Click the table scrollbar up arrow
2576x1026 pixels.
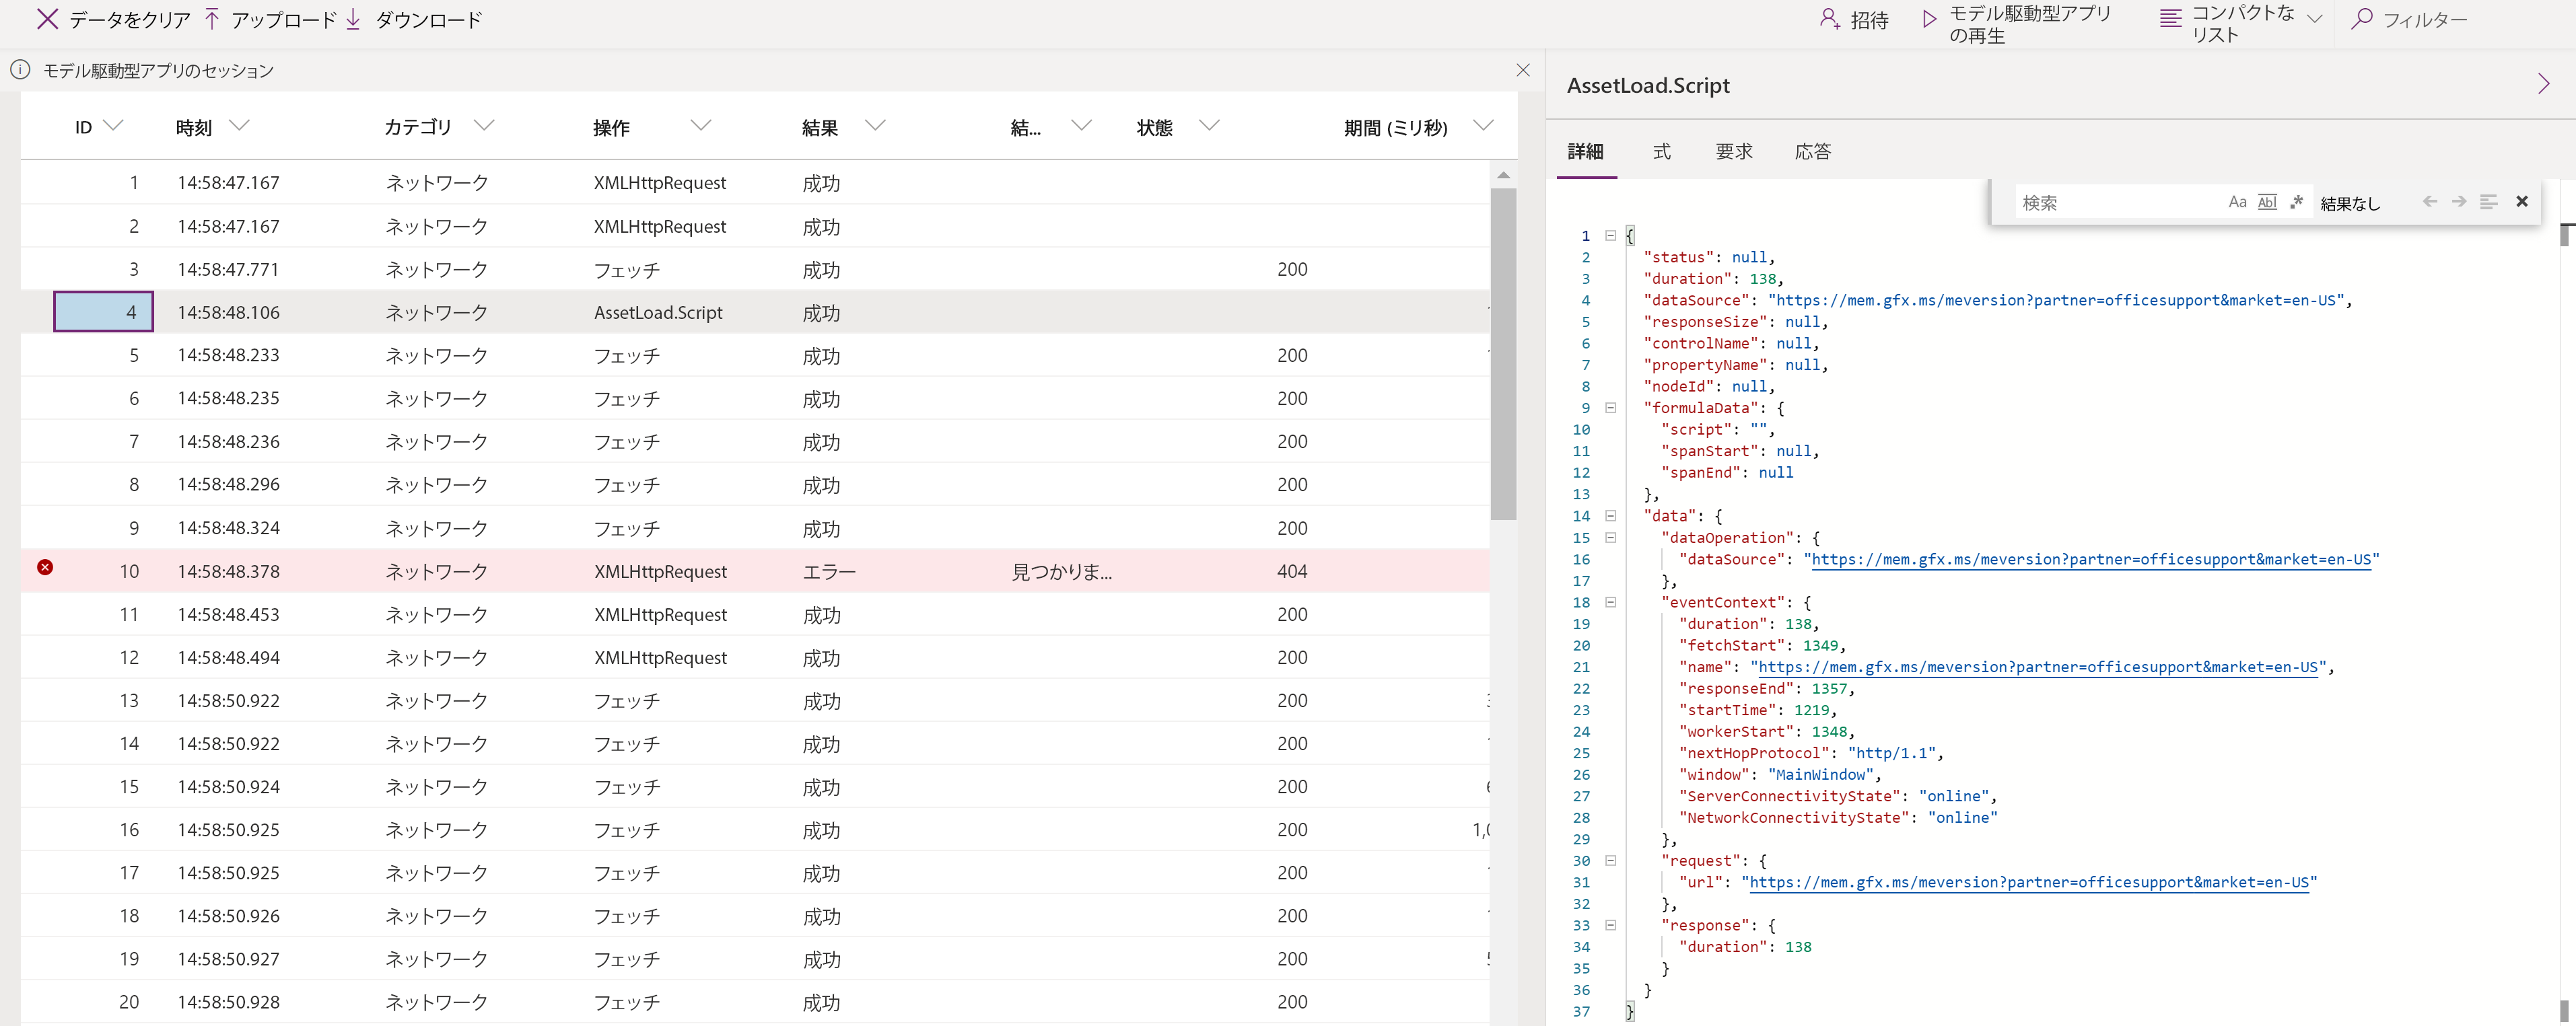click(x=1503, y=175)
